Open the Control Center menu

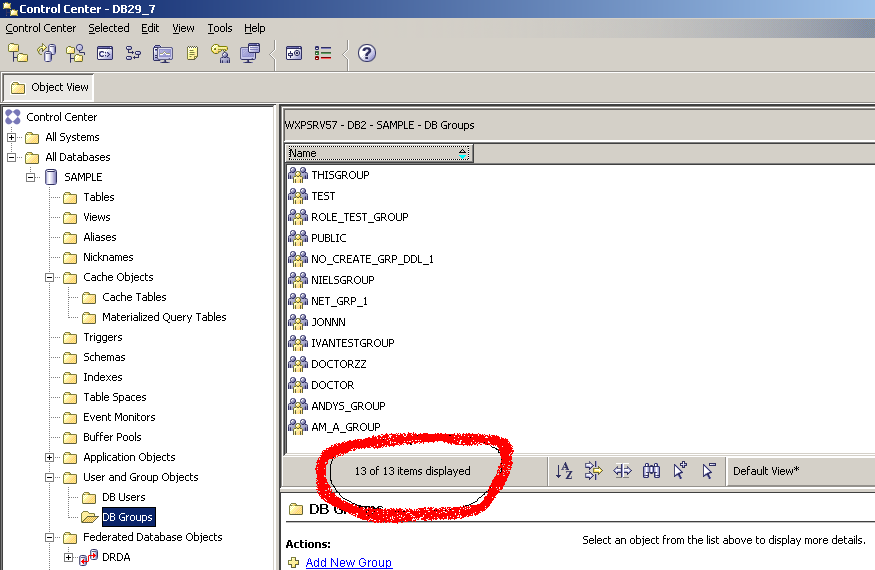pyautogui.click(x=41, y=28)
